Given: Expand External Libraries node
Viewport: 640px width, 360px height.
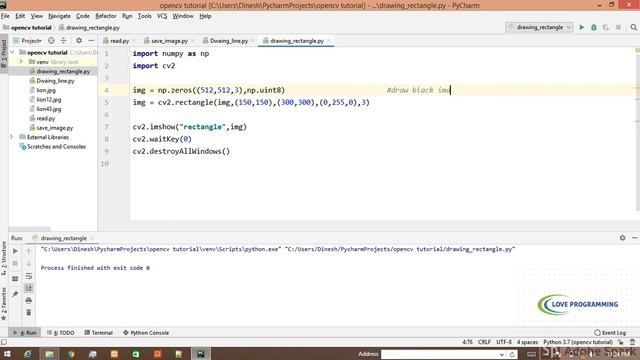Looking at the screenshot, I should [12, 137].
